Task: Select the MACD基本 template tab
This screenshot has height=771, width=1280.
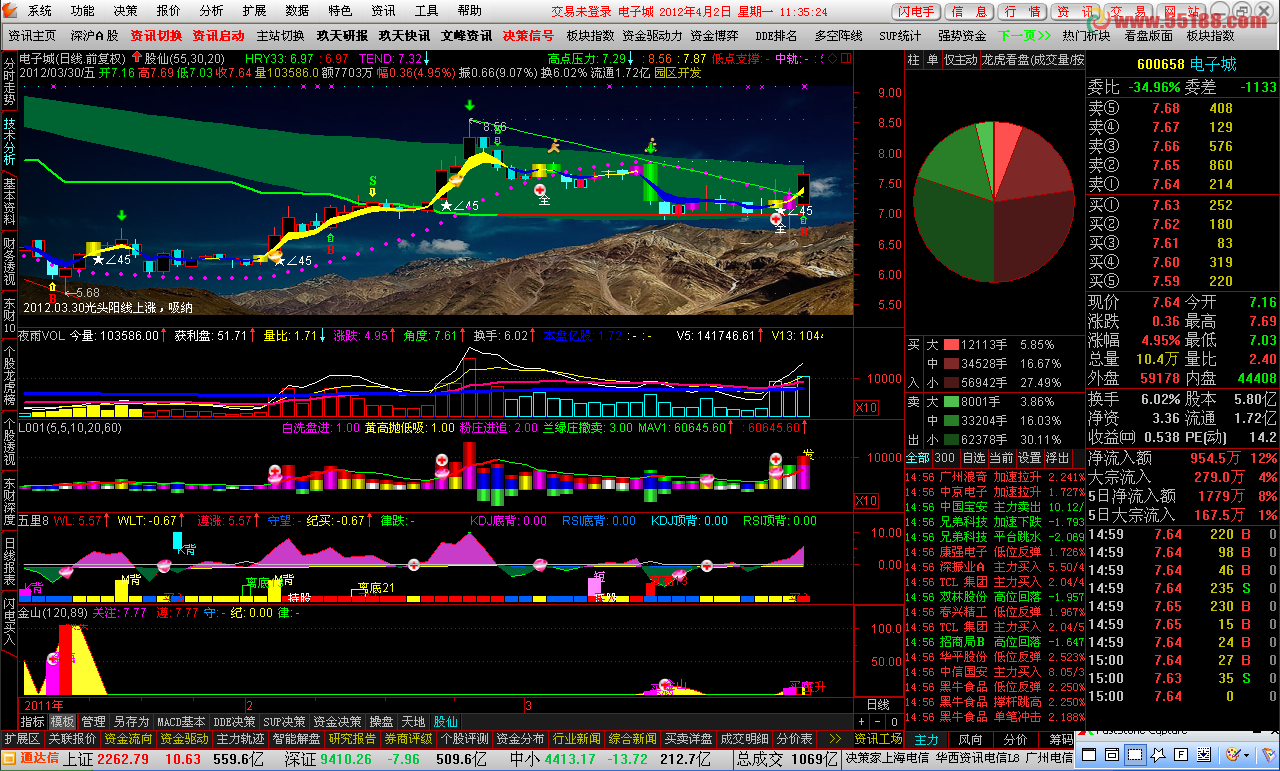Action: click(x=181, y=721)
